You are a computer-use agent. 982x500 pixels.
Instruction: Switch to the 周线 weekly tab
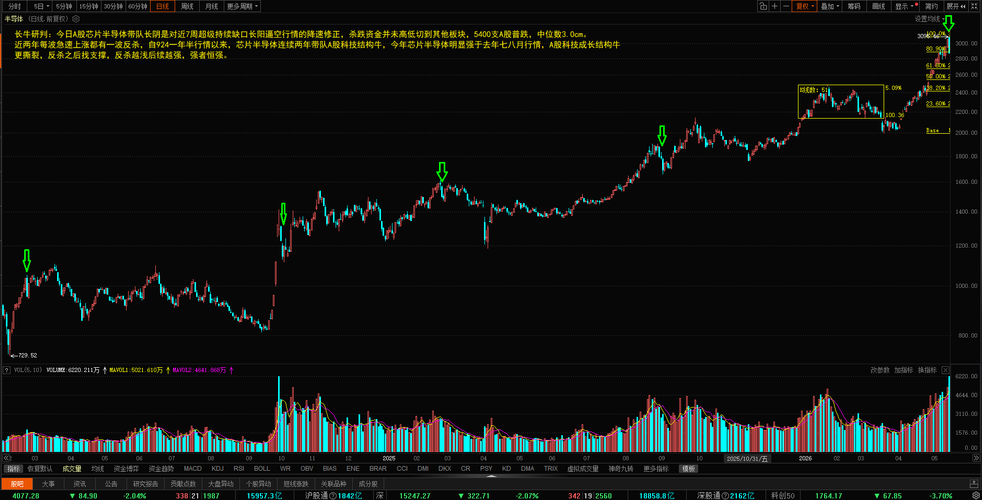point(187,6)
